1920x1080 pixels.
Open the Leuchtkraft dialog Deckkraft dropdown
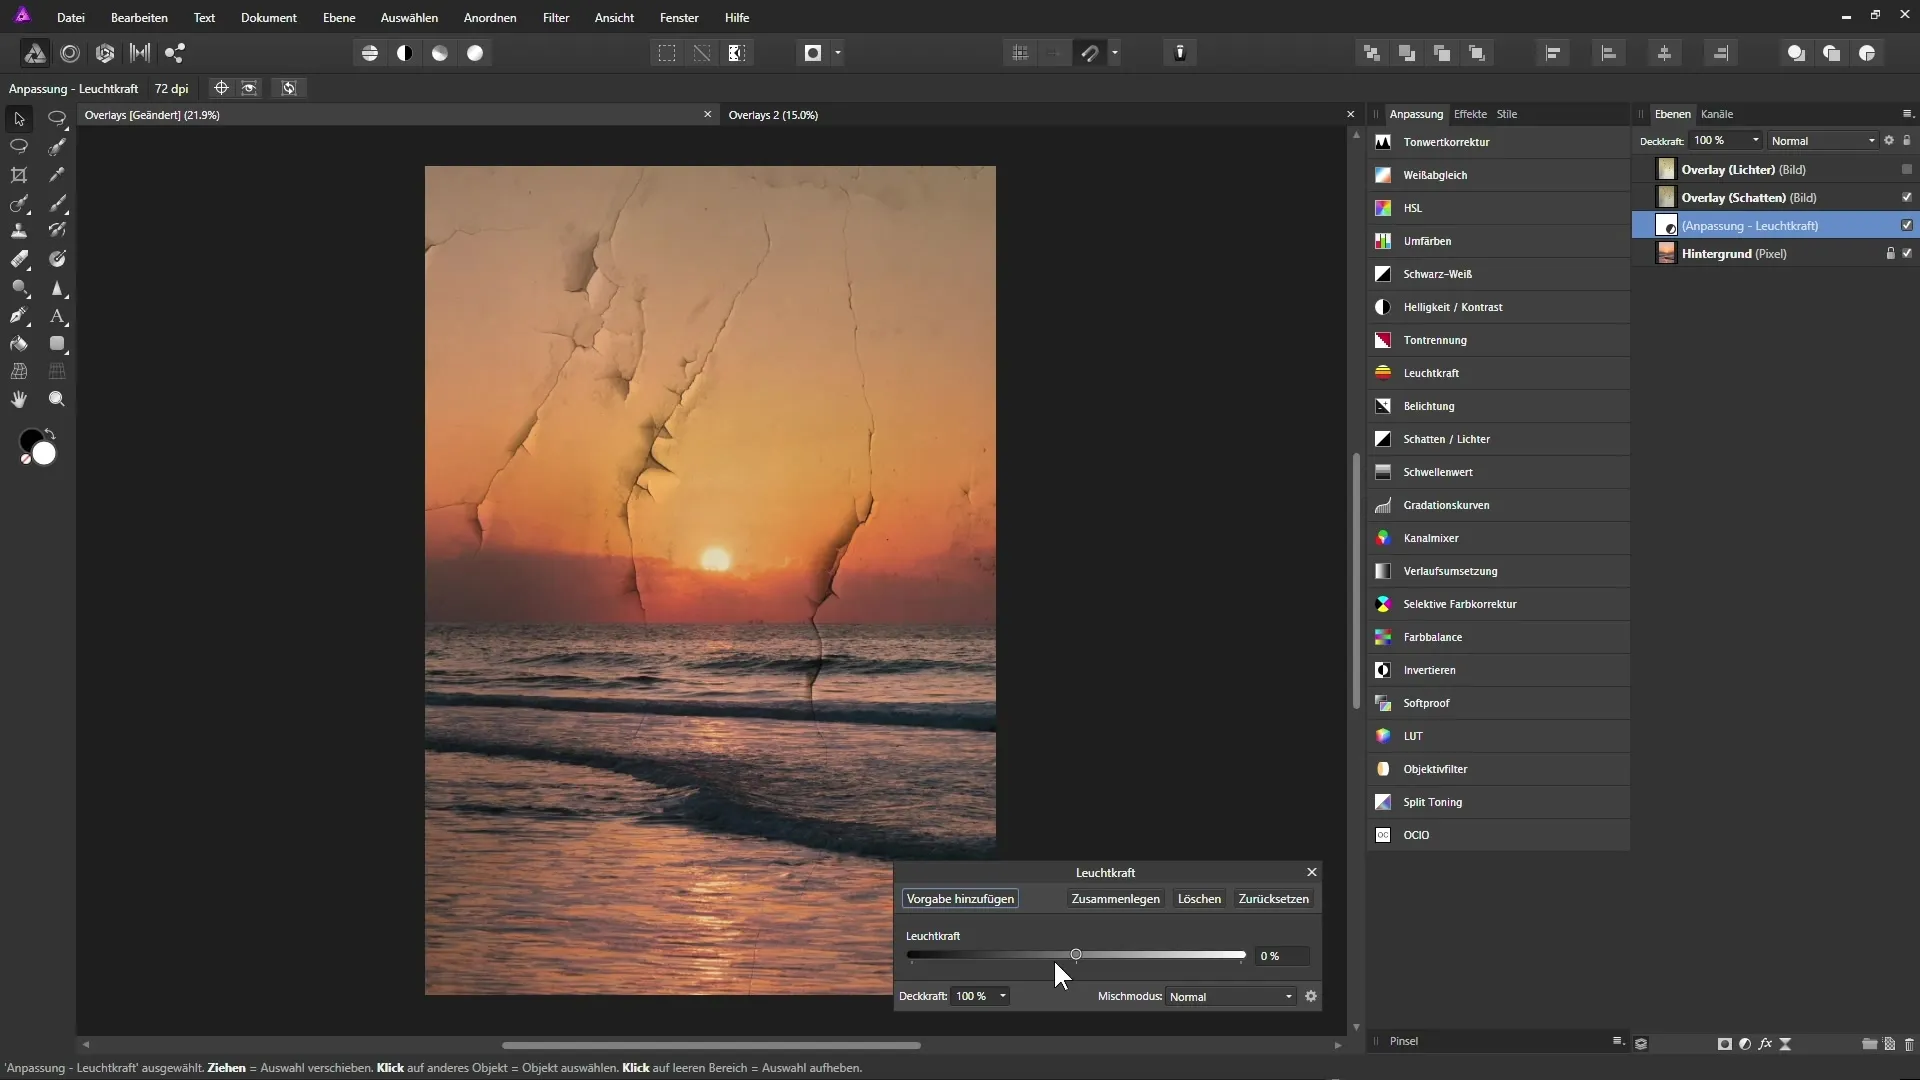(1002, 997)
